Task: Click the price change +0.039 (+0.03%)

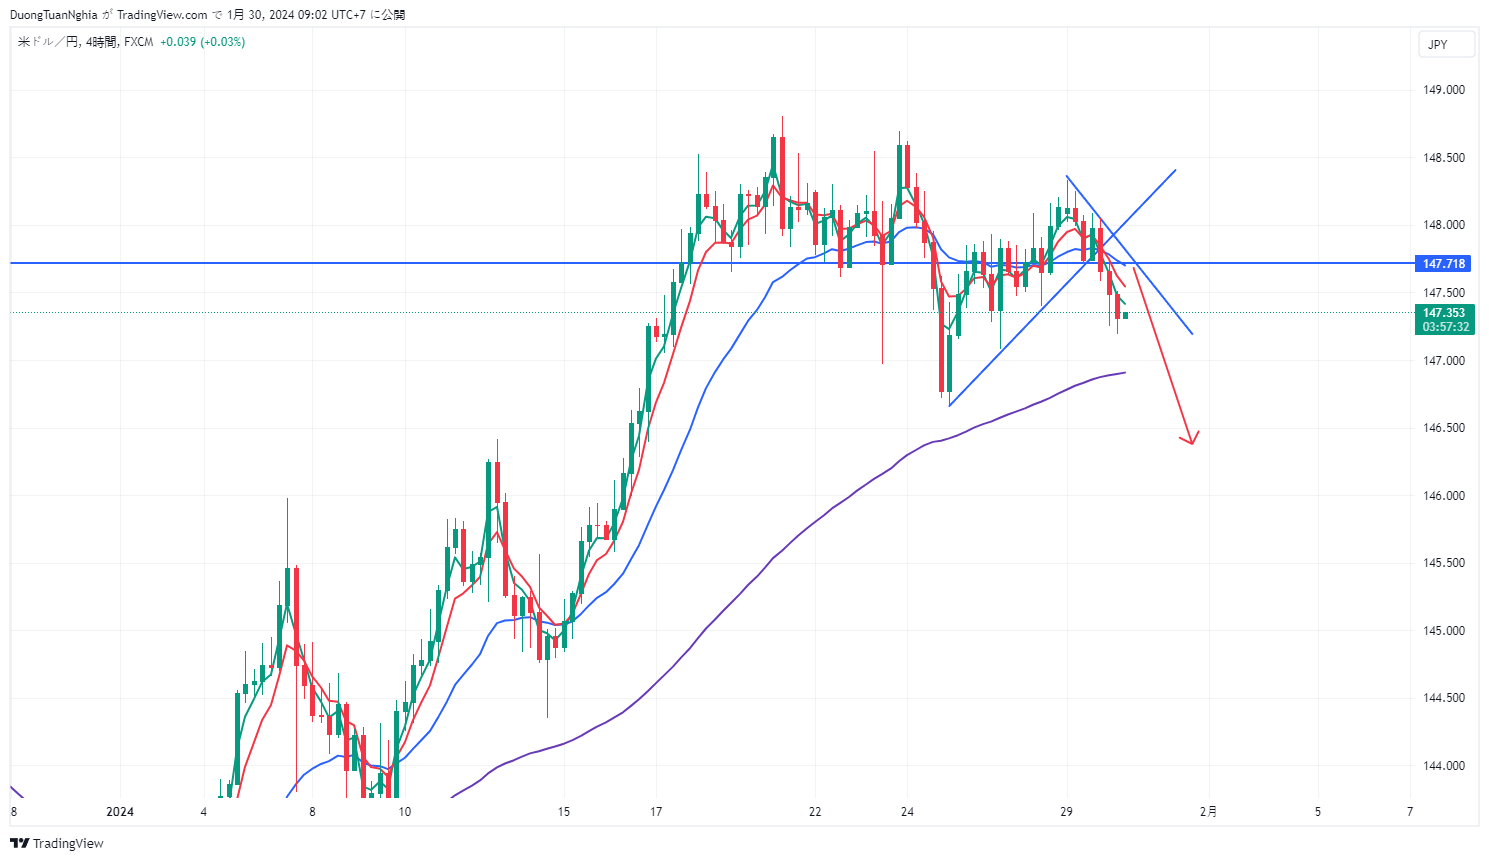Action: pyautogui.click(x=202, y=42)
